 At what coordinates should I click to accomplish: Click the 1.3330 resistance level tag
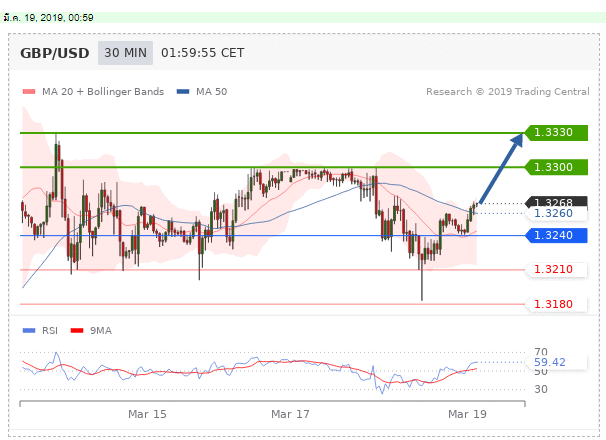[556, 133]
